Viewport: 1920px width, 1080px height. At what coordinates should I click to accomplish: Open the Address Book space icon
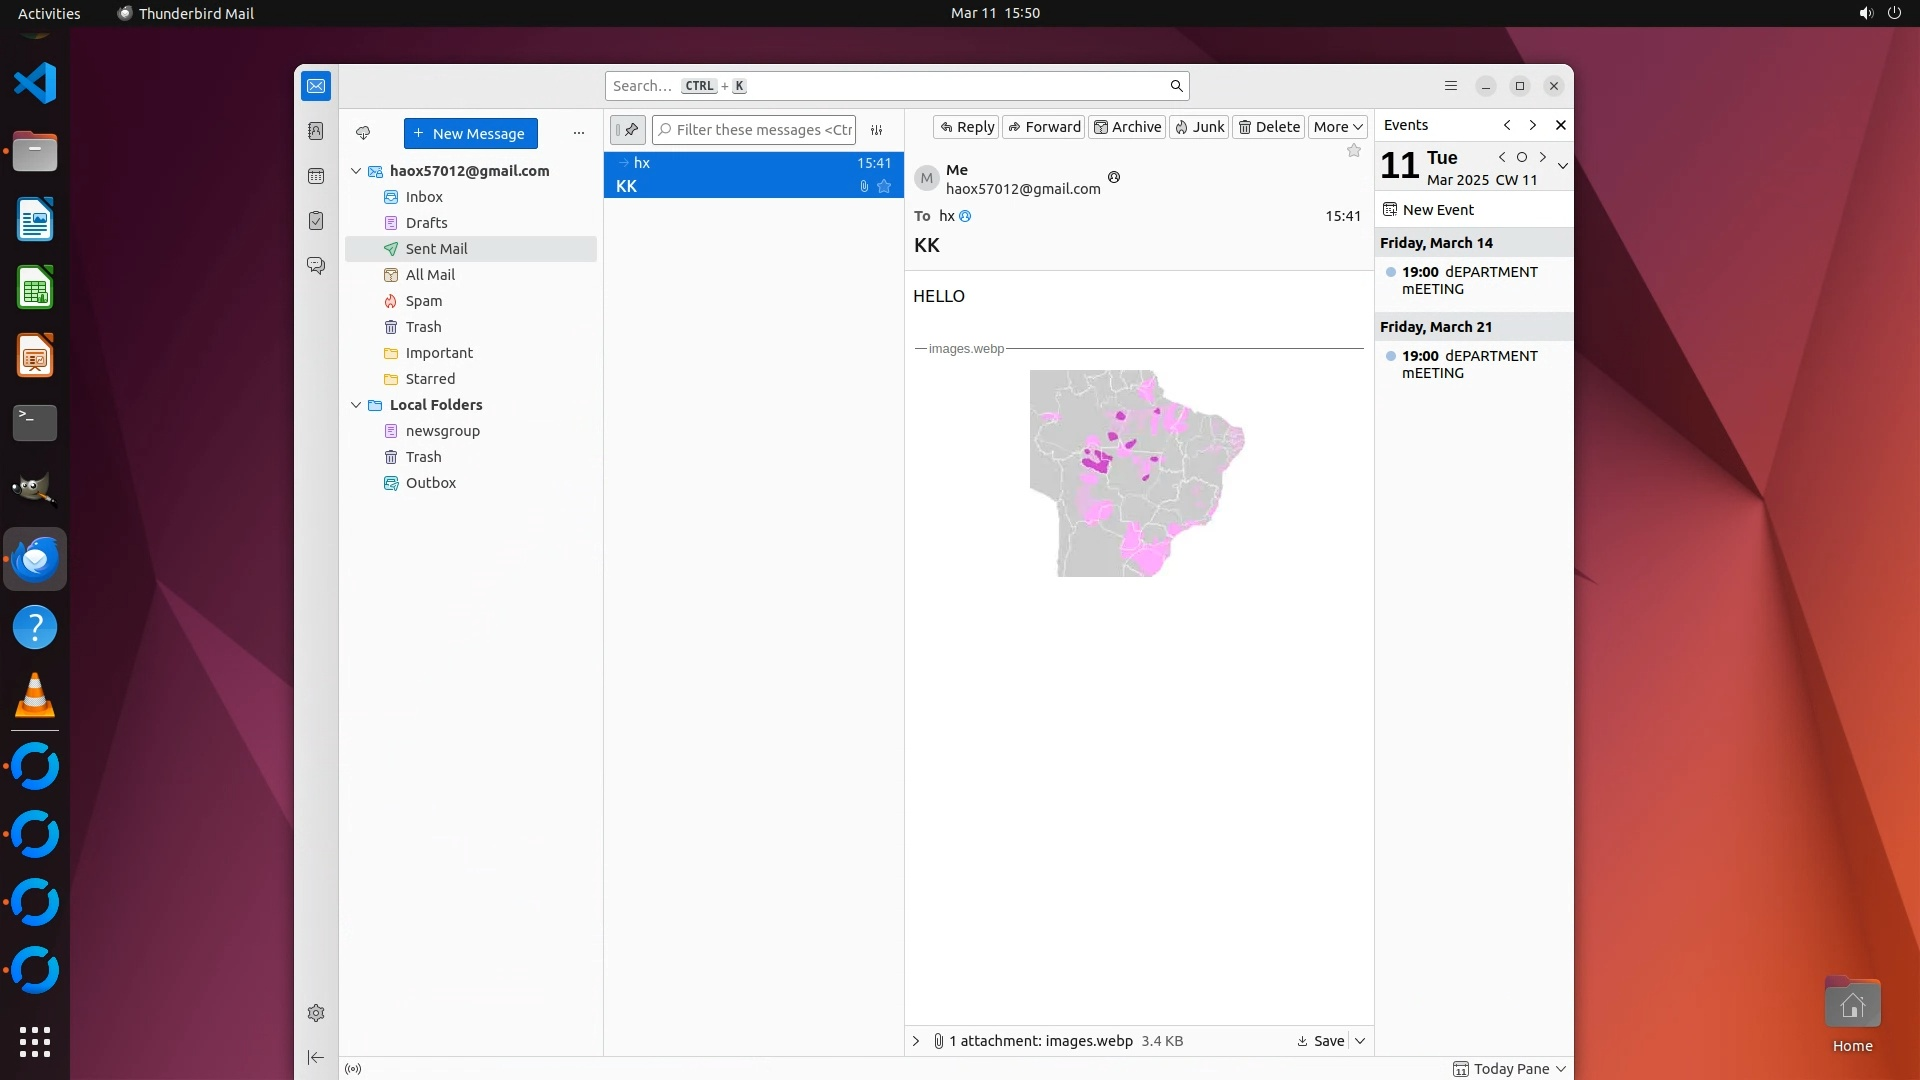tap(316, 131)
